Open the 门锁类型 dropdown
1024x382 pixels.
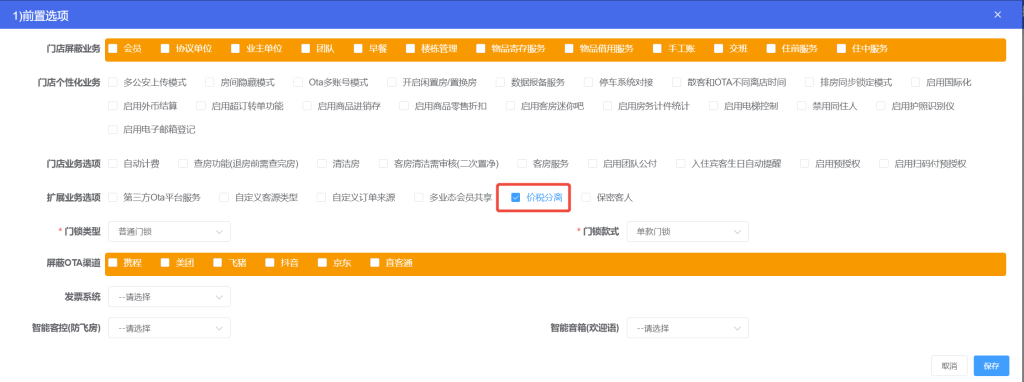pos(169,231)
